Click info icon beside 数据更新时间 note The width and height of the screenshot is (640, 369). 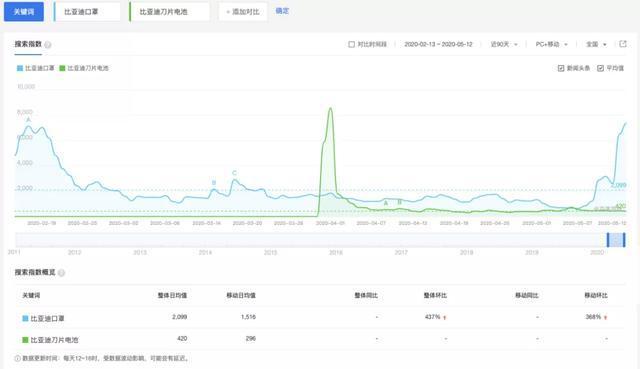click(18, 358)
